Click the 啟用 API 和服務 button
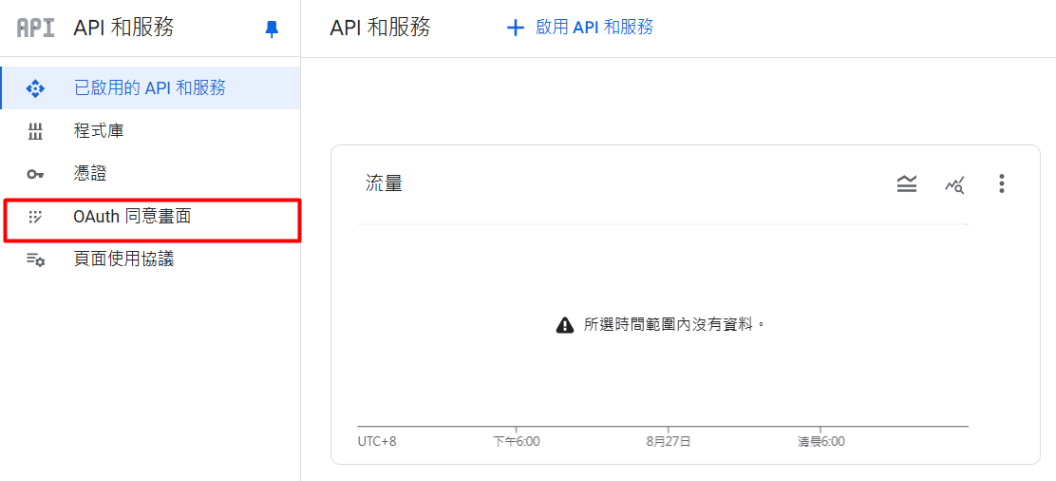The image size is (1056, 481). (x=580, y=28)
